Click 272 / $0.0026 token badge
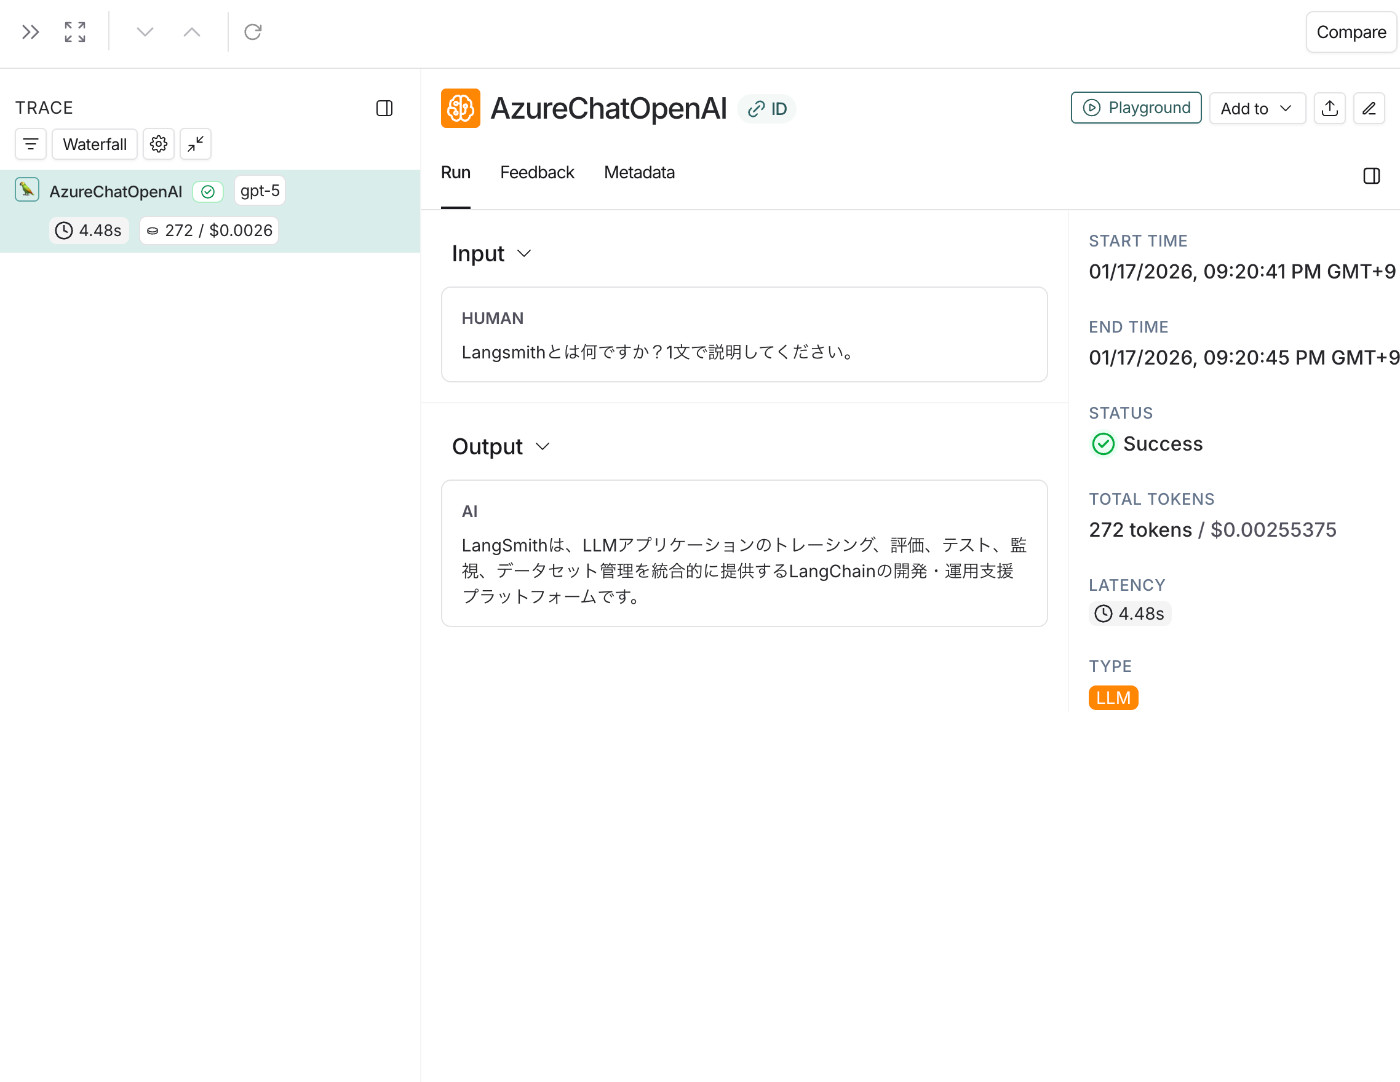Image resolution: width=1400 pixels, height=1082 pixels. [x=209, y=230]
